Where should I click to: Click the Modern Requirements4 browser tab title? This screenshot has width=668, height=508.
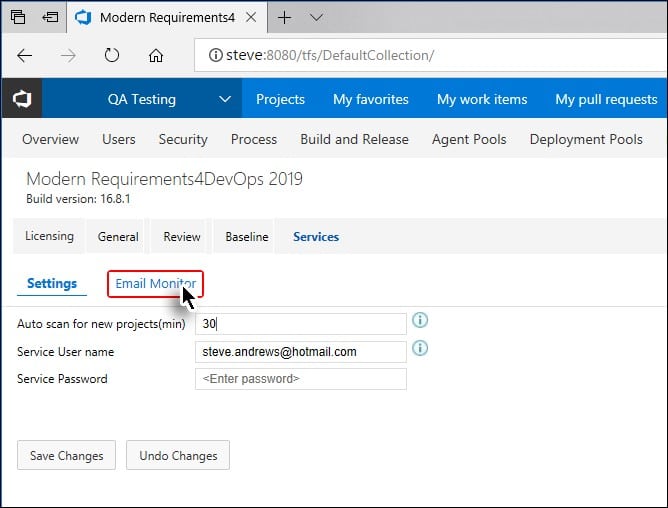[x=167, y=17]
